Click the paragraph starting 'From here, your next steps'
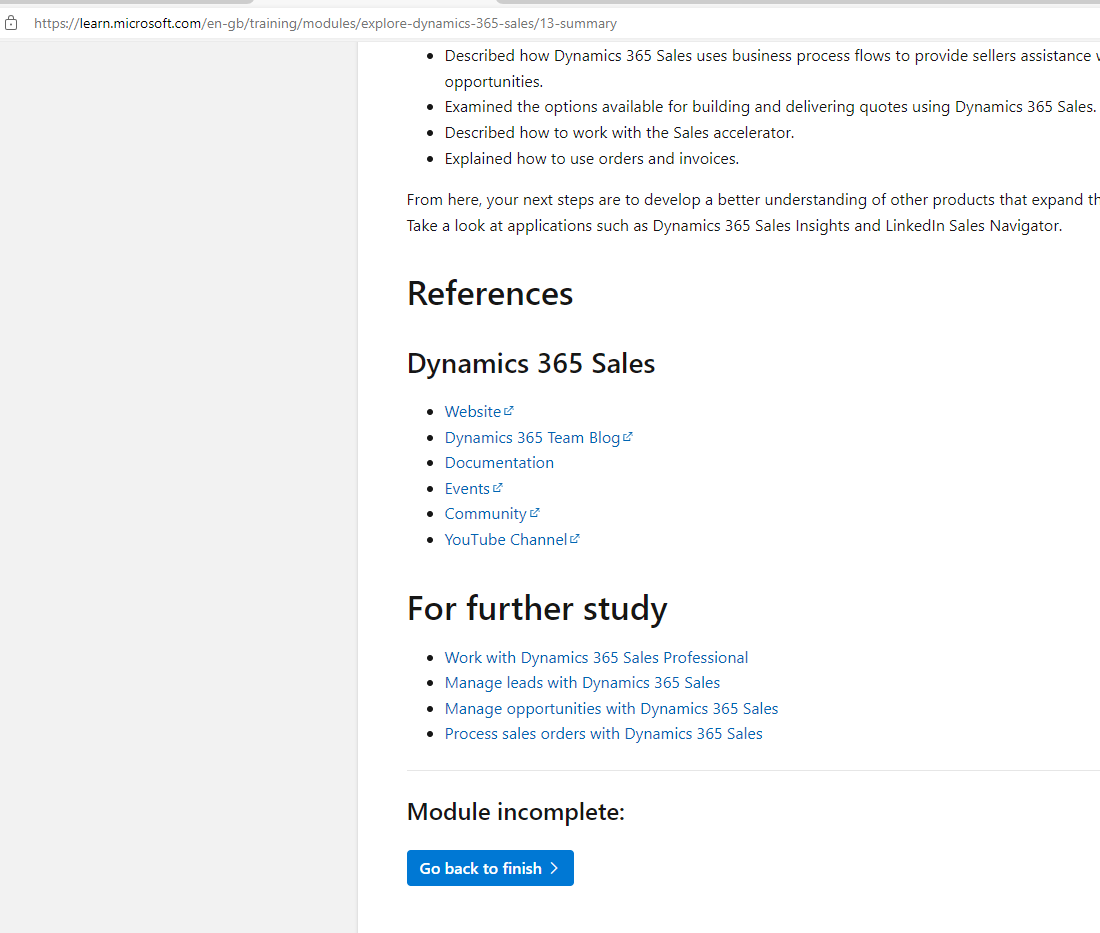Image resolution: width=1100 pixels, height=933 pixels. [x=753, y=213]
